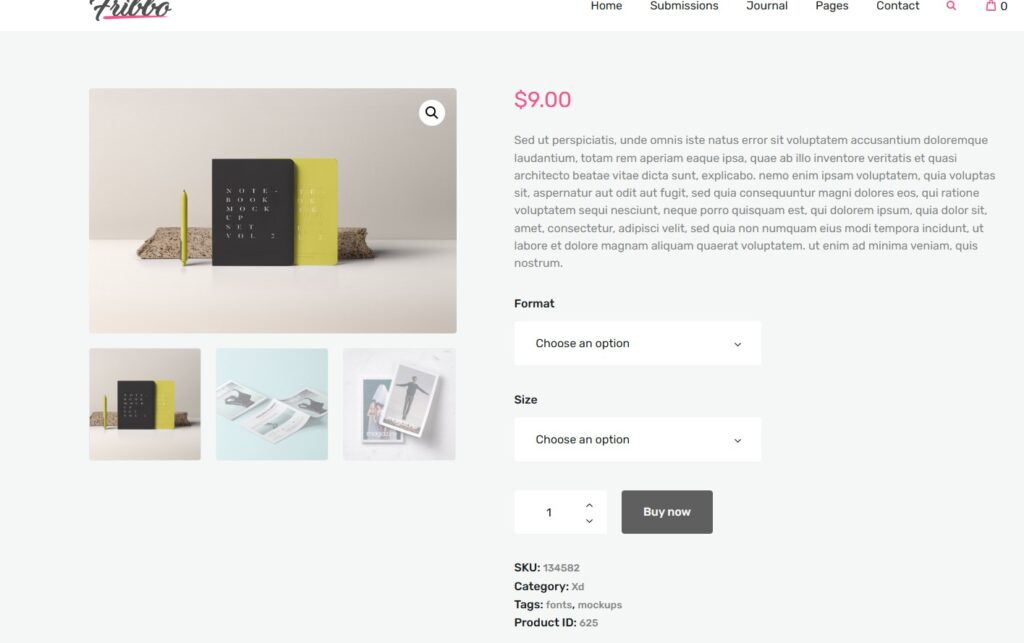
Task: Click the mockups tag link
Action: [599, 605]
